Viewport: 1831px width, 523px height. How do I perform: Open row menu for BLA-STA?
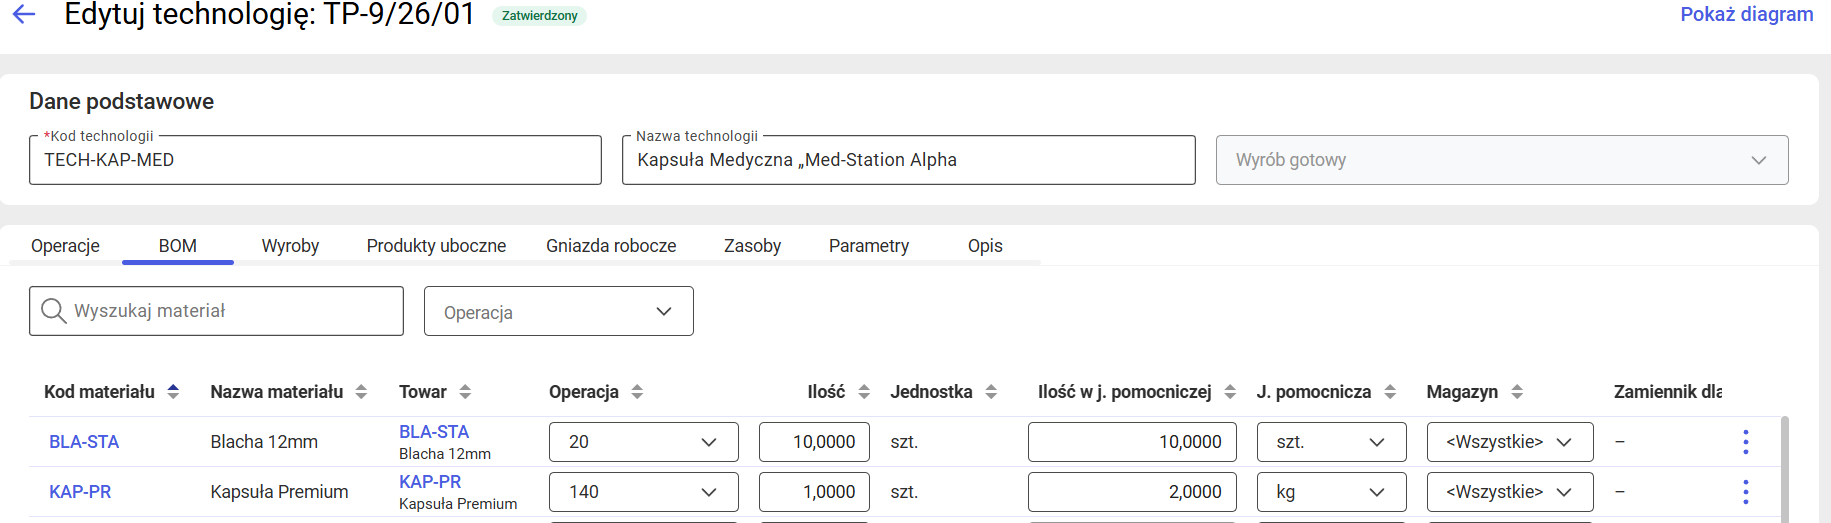[1745, 442]
